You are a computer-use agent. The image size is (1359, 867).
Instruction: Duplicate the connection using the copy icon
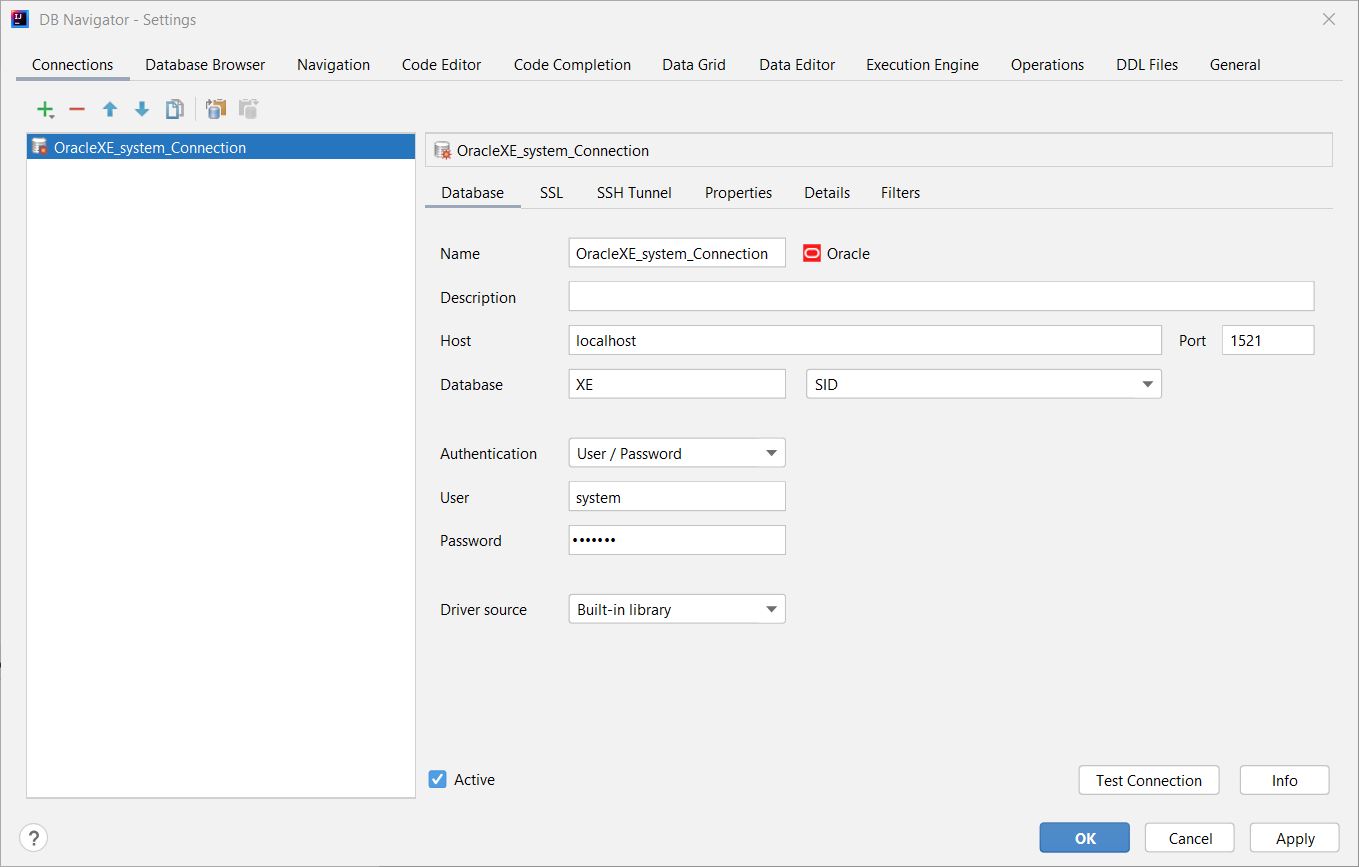175,110
